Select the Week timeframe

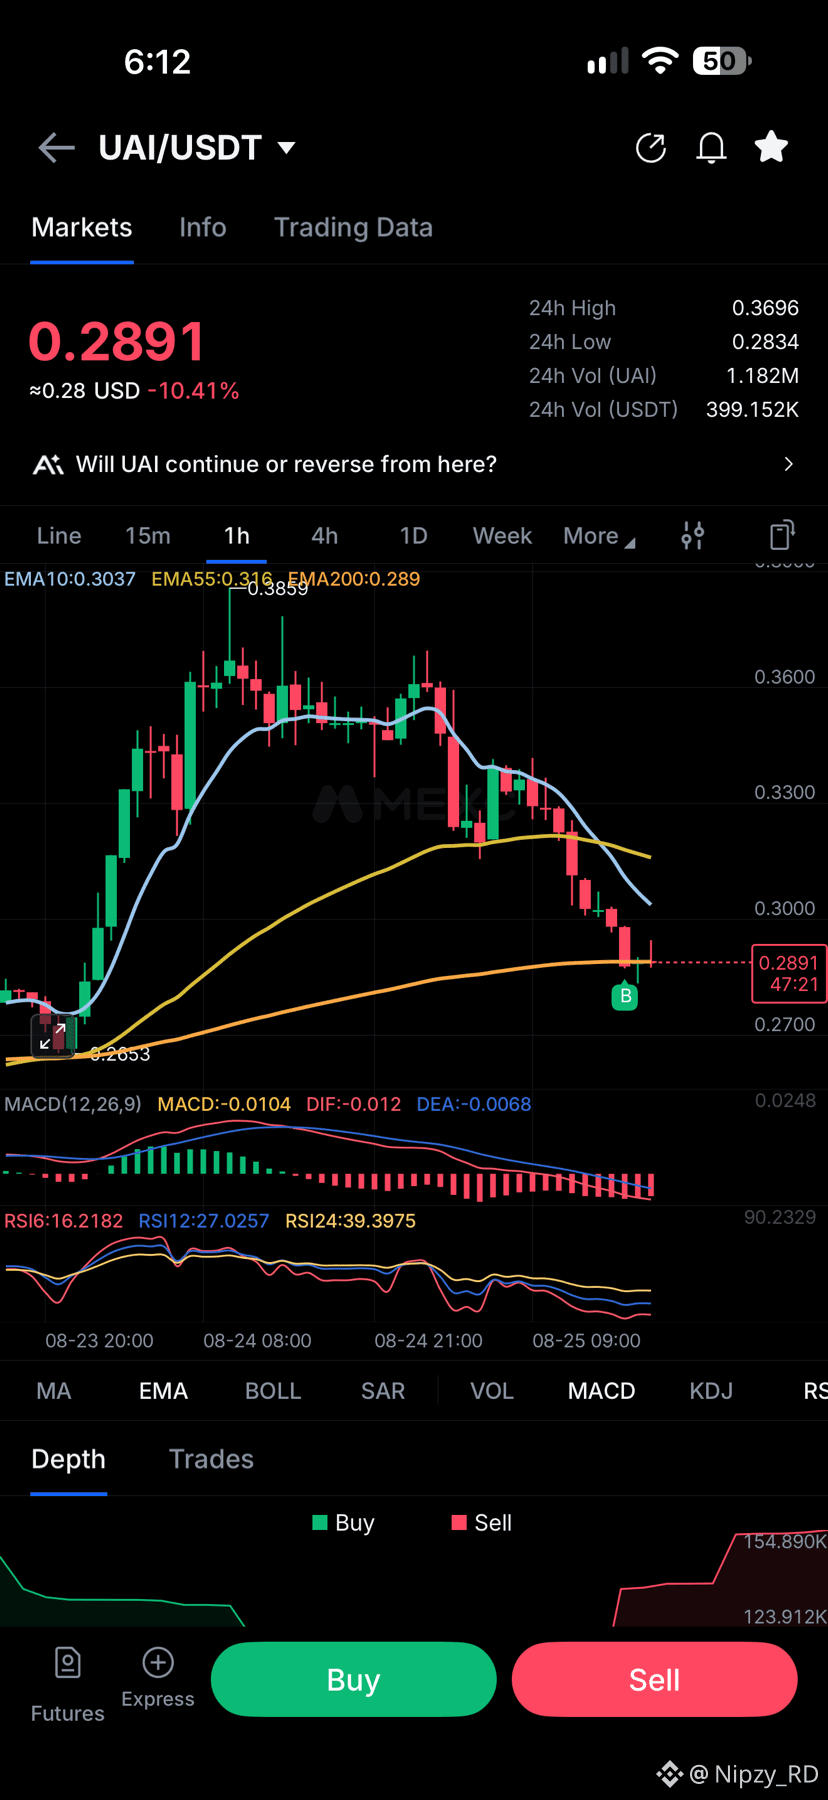[502, 536]
